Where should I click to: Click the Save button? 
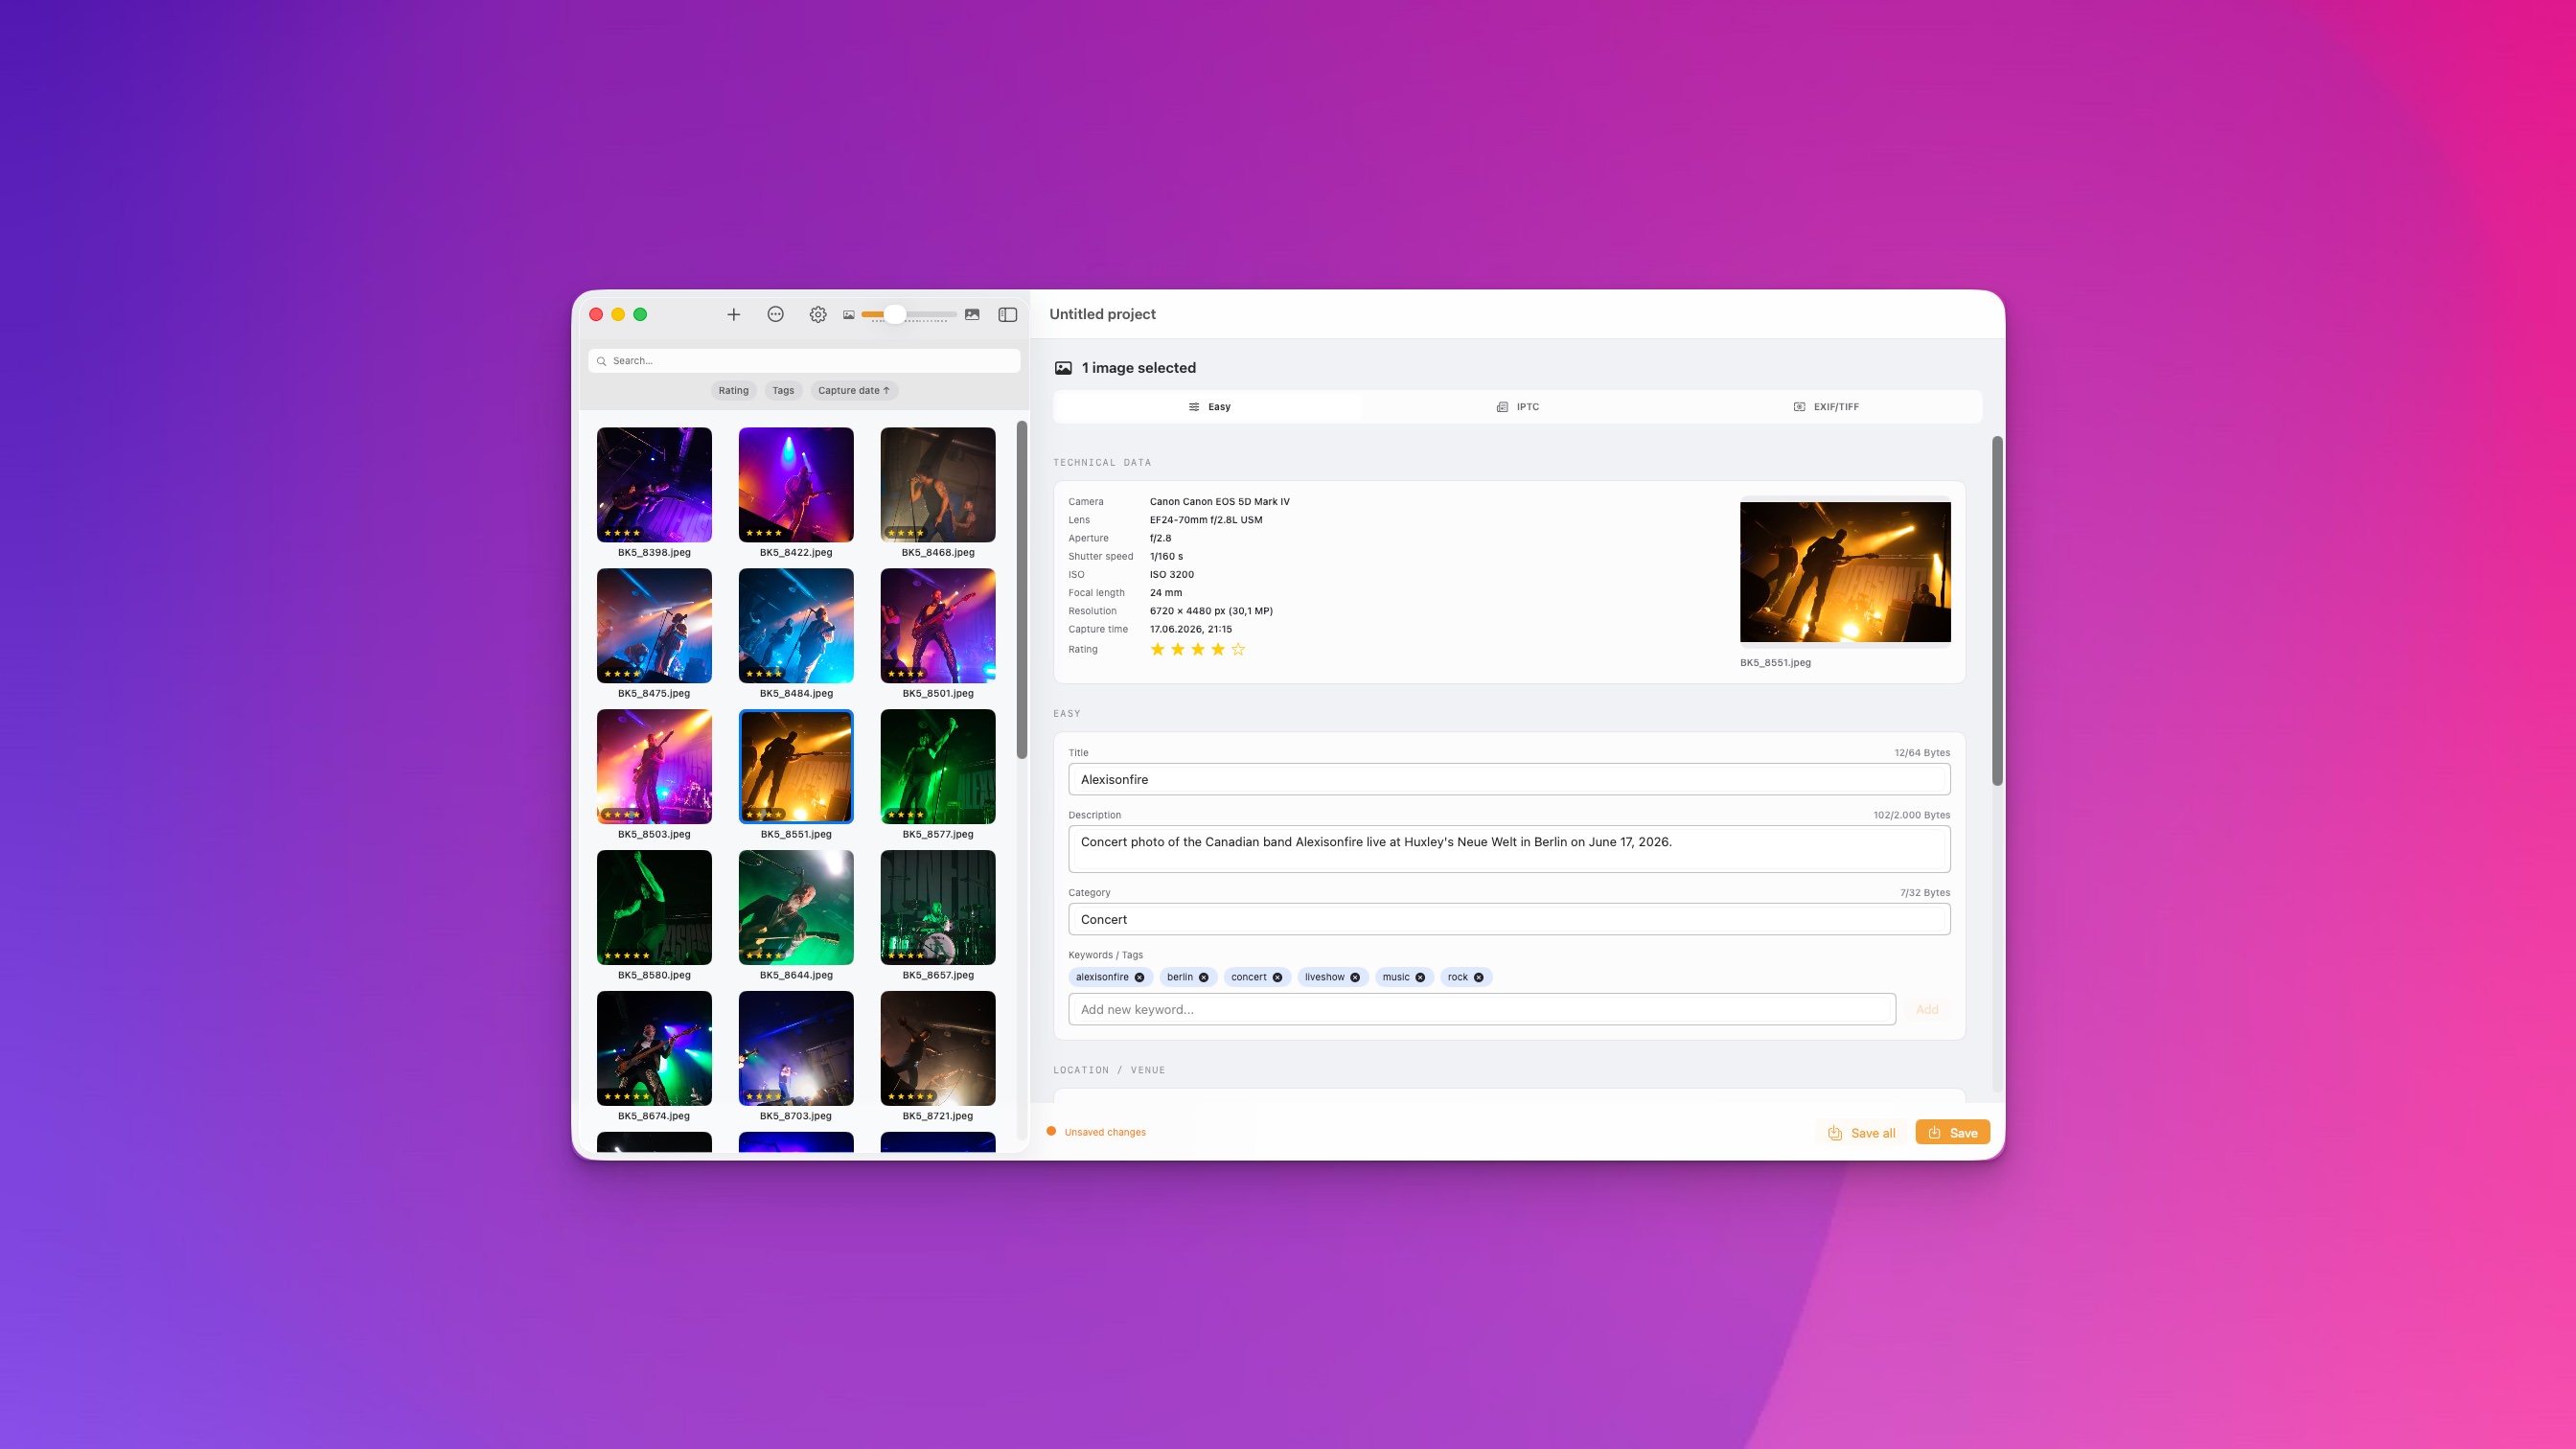point(1952,1132)
